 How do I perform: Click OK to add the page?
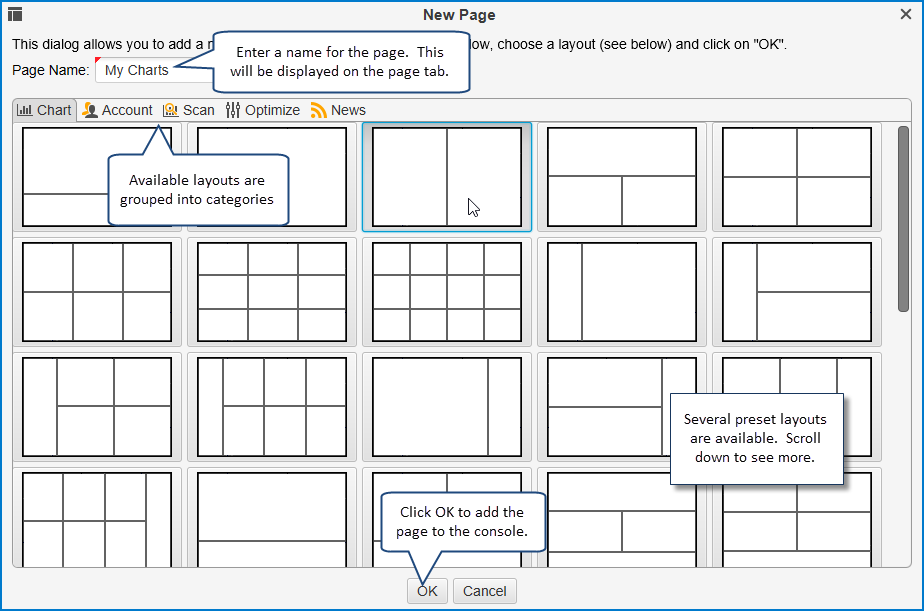coord(427,591)
